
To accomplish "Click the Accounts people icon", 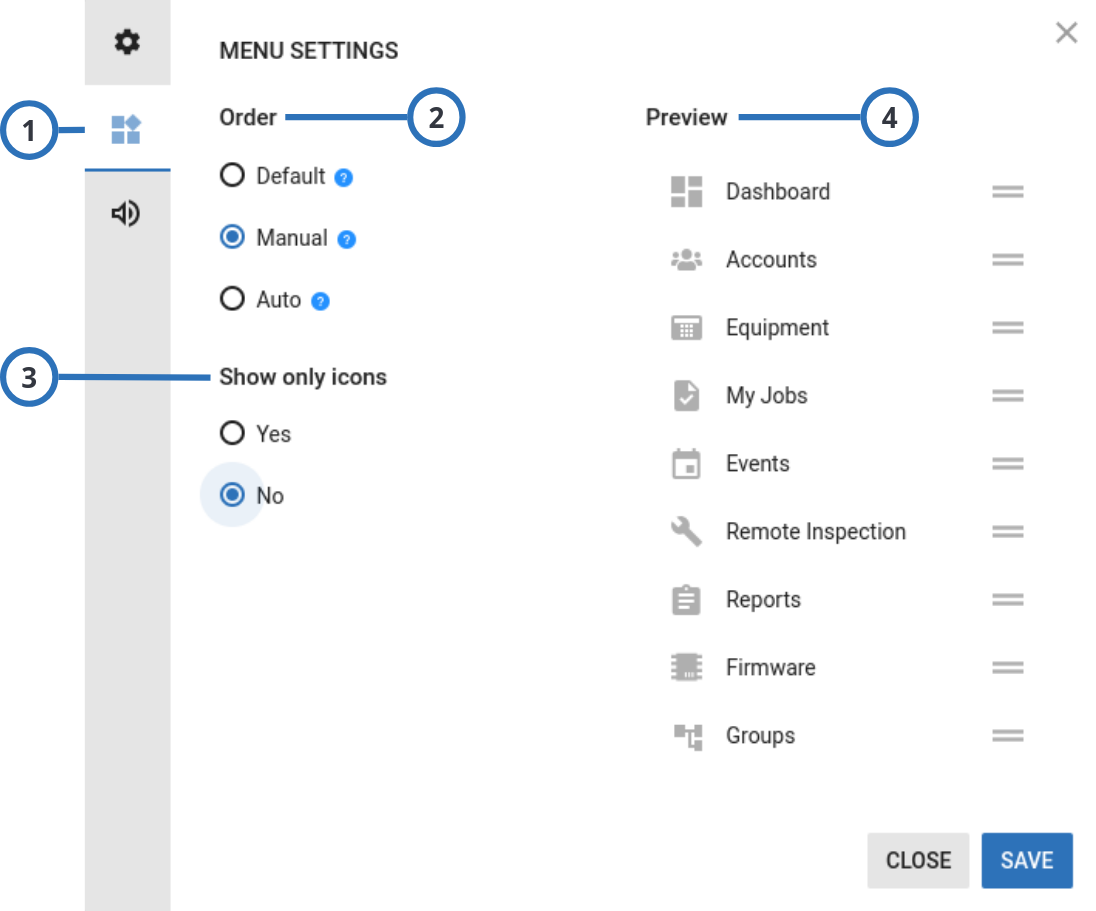I will click(x=686, y=259).
